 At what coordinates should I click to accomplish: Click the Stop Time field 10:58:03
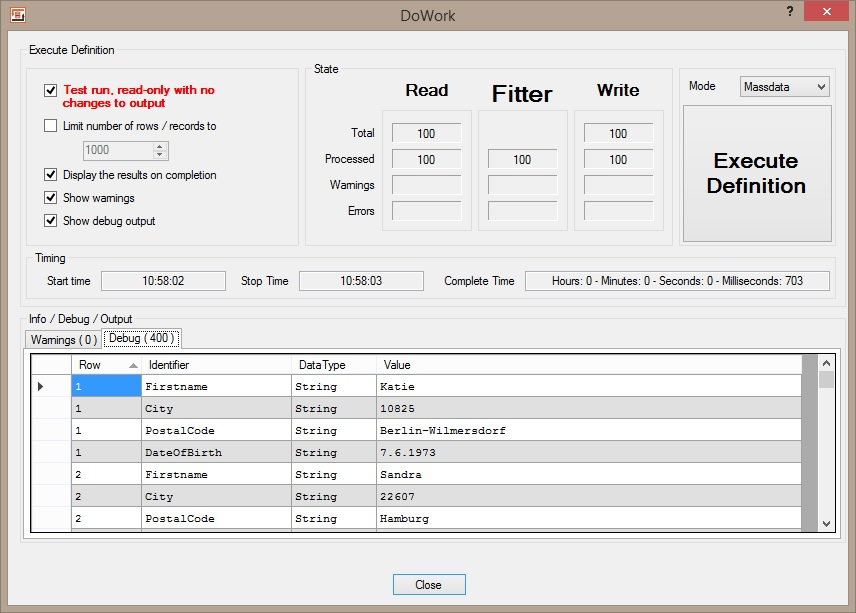pos(361,281)
